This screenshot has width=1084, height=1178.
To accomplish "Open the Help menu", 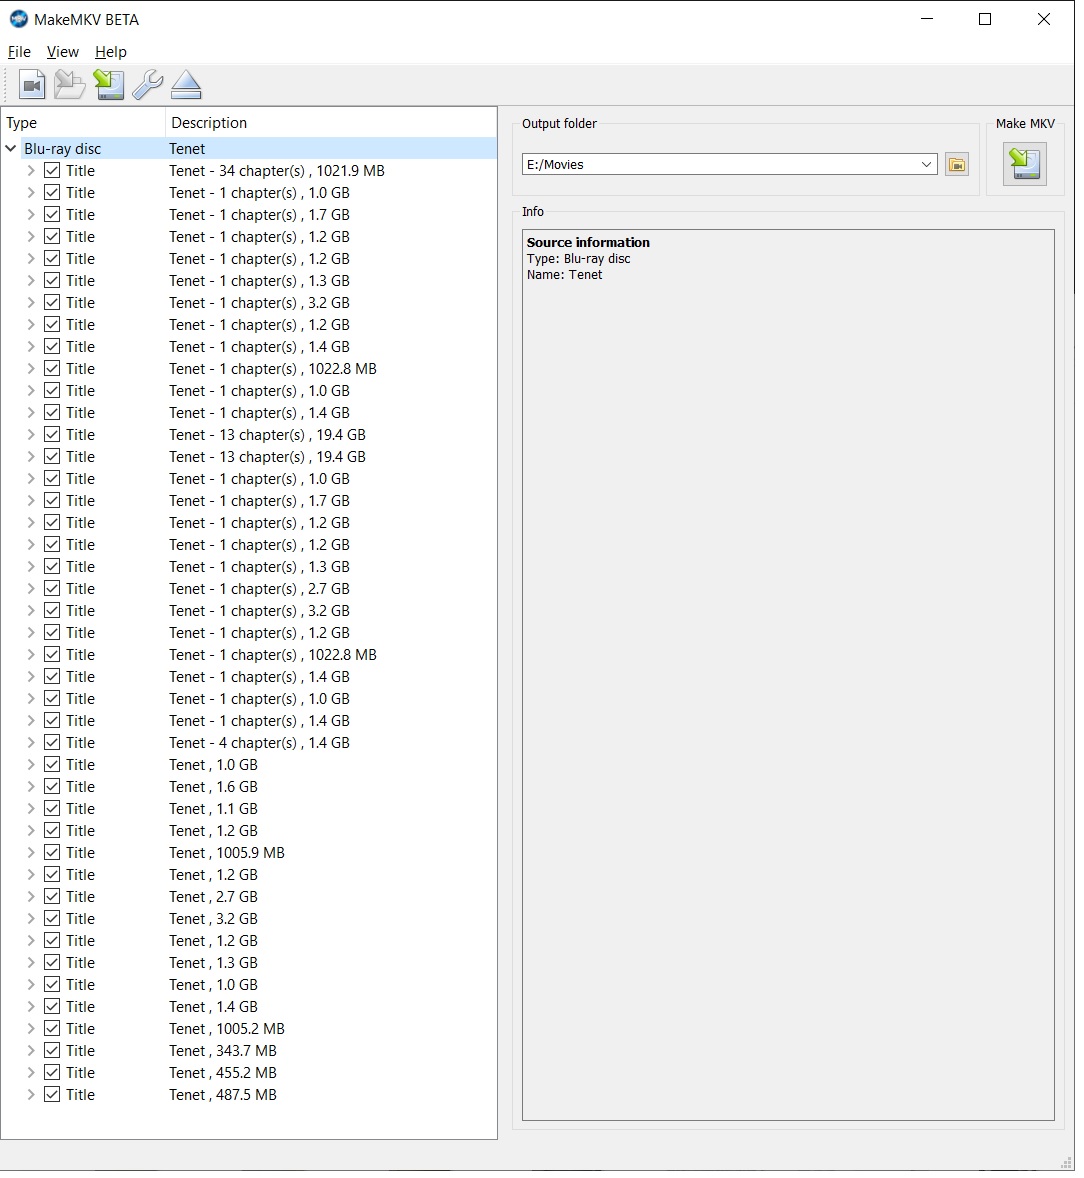I will [111, 52].
